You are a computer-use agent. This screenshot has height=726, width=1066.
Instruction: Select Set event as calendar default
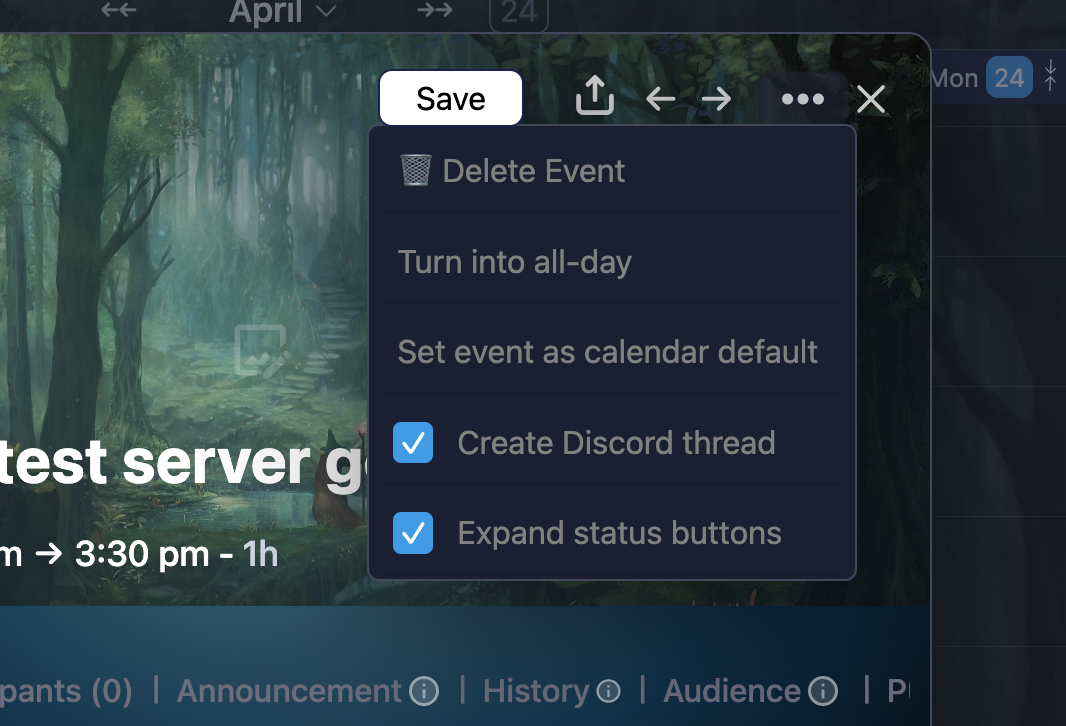(x=612, y=352)
